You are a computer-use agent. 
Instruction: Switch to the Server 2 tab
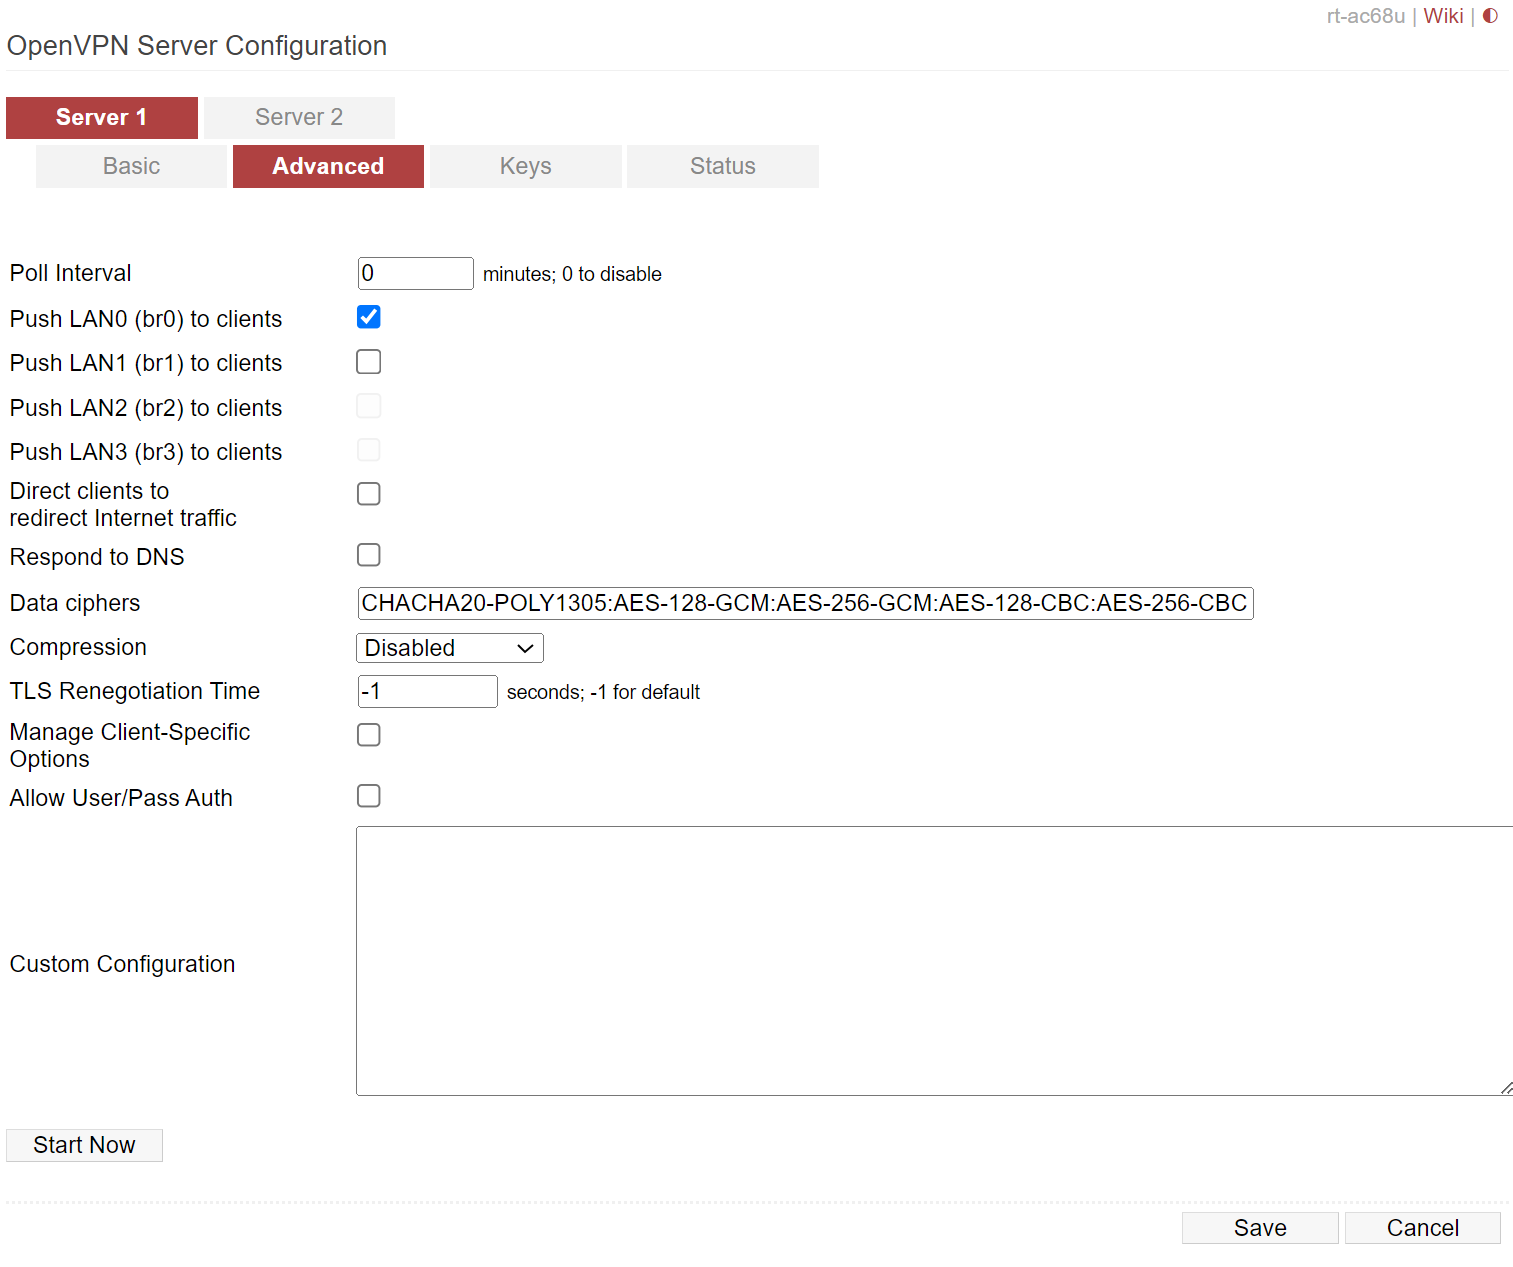[x=299, y=117]
